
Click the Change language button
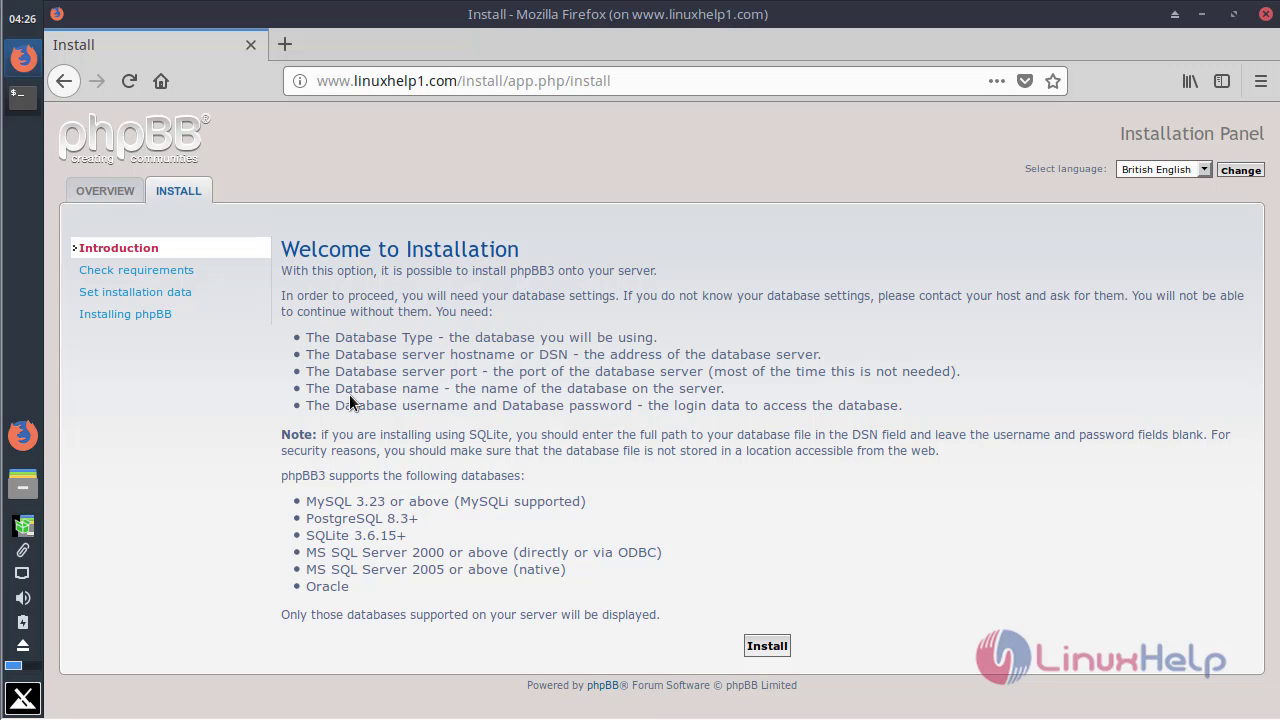(x=1241, y=170)
